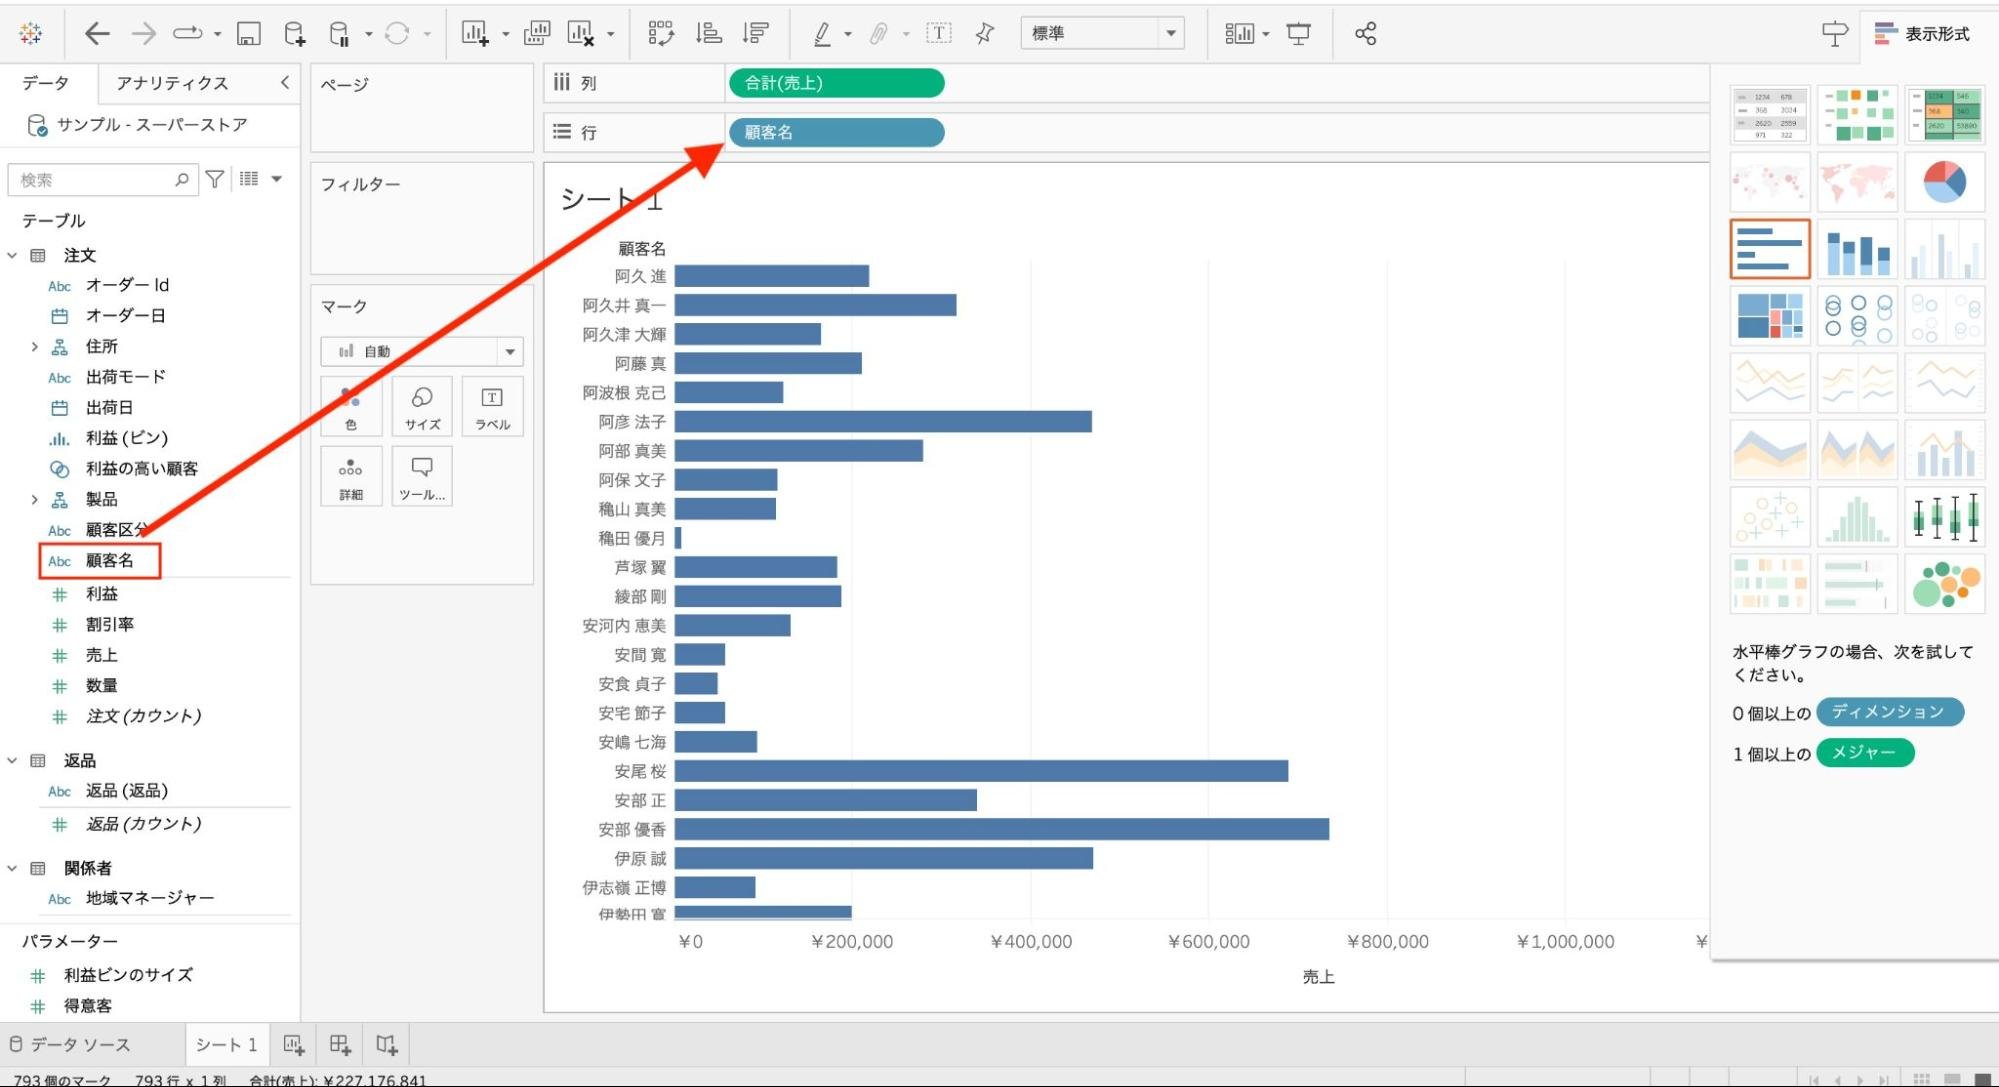Collapse the 関係者 table
The height and width of the screenshot is (1087, 1999).
click(12, 868)
